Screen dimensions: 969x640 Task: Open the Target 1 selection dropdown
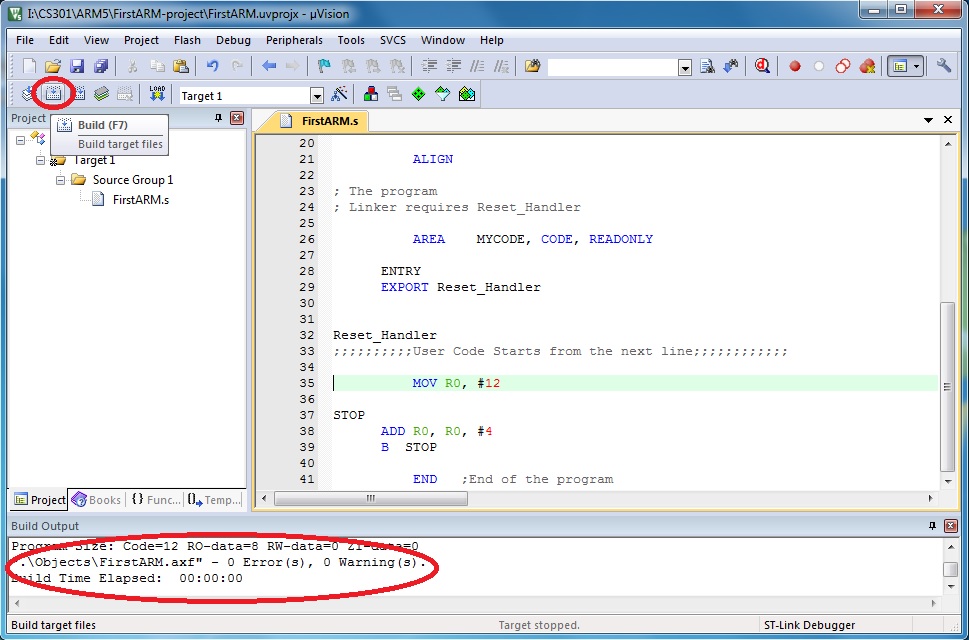pyautogui.click(x=316, y=96)
